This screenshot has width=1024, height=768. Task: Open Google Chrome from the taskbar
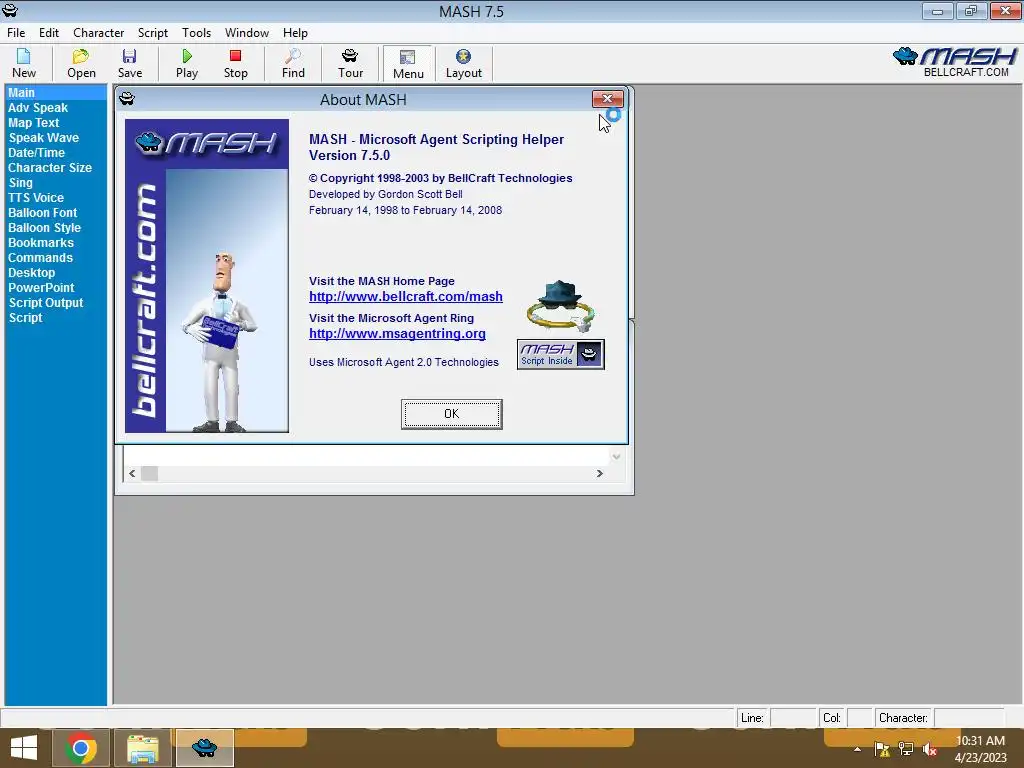click(81, 748)
